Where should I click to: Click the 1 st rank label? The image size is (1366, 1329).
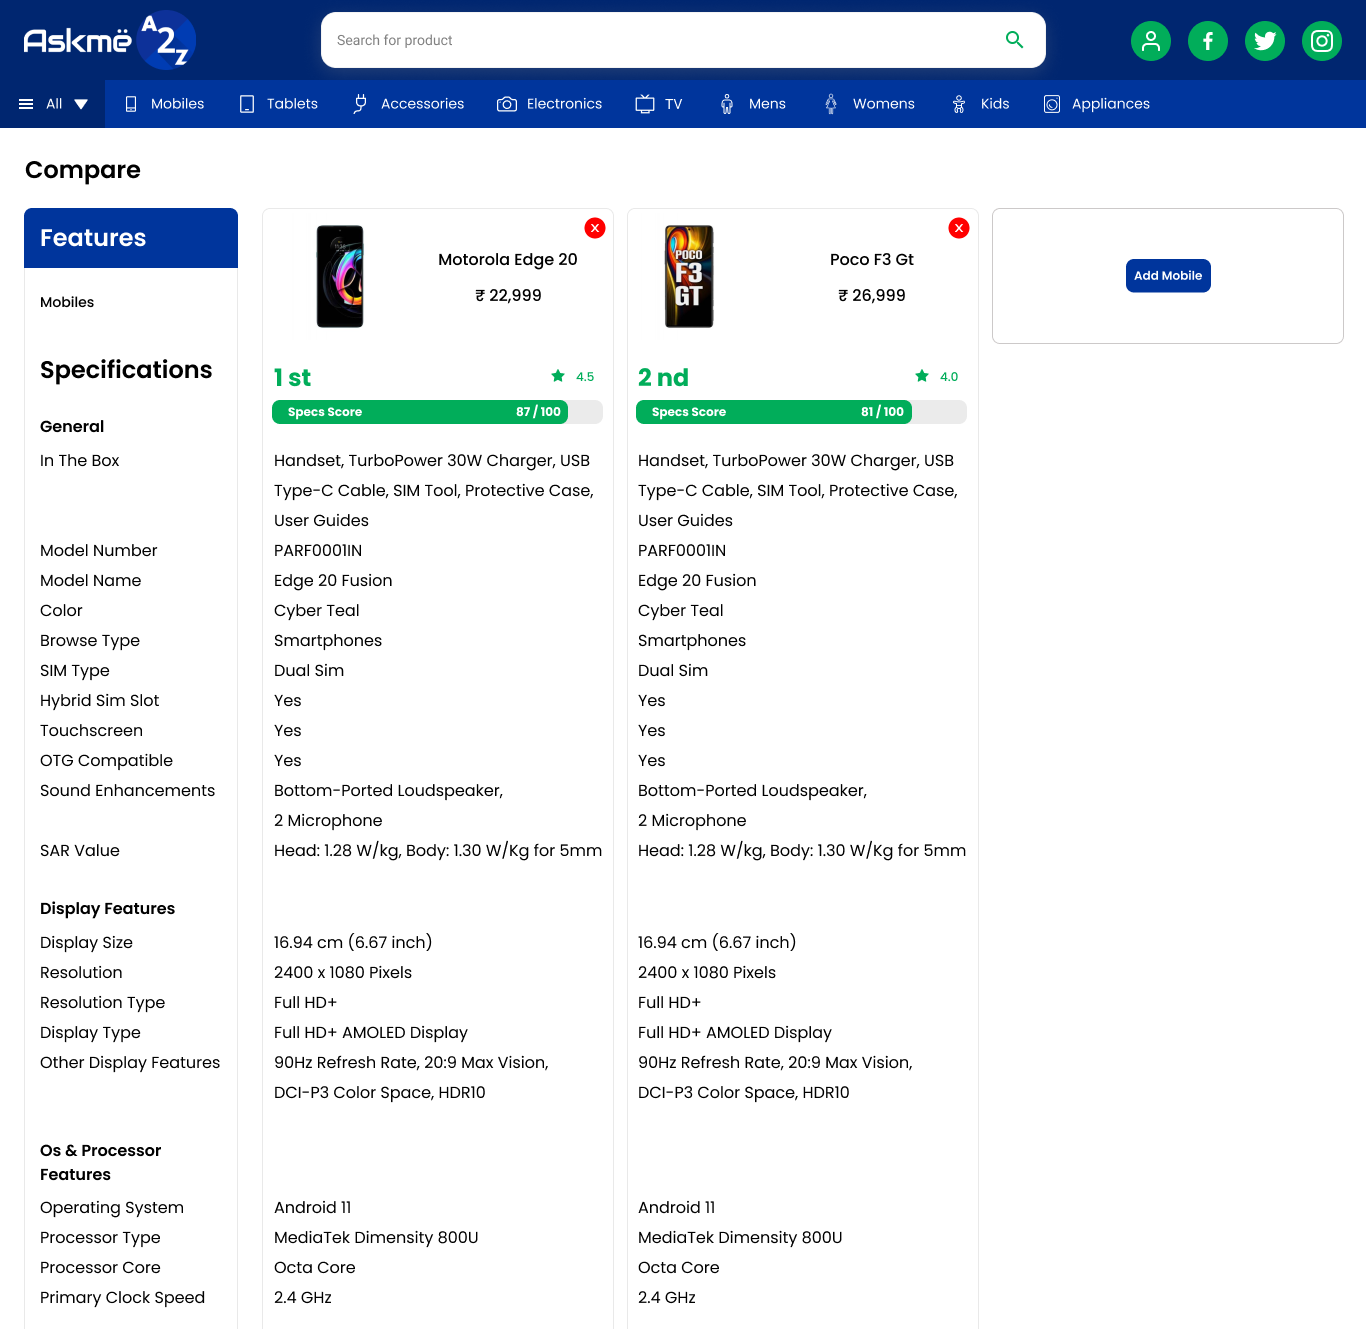tap(292, 377)
